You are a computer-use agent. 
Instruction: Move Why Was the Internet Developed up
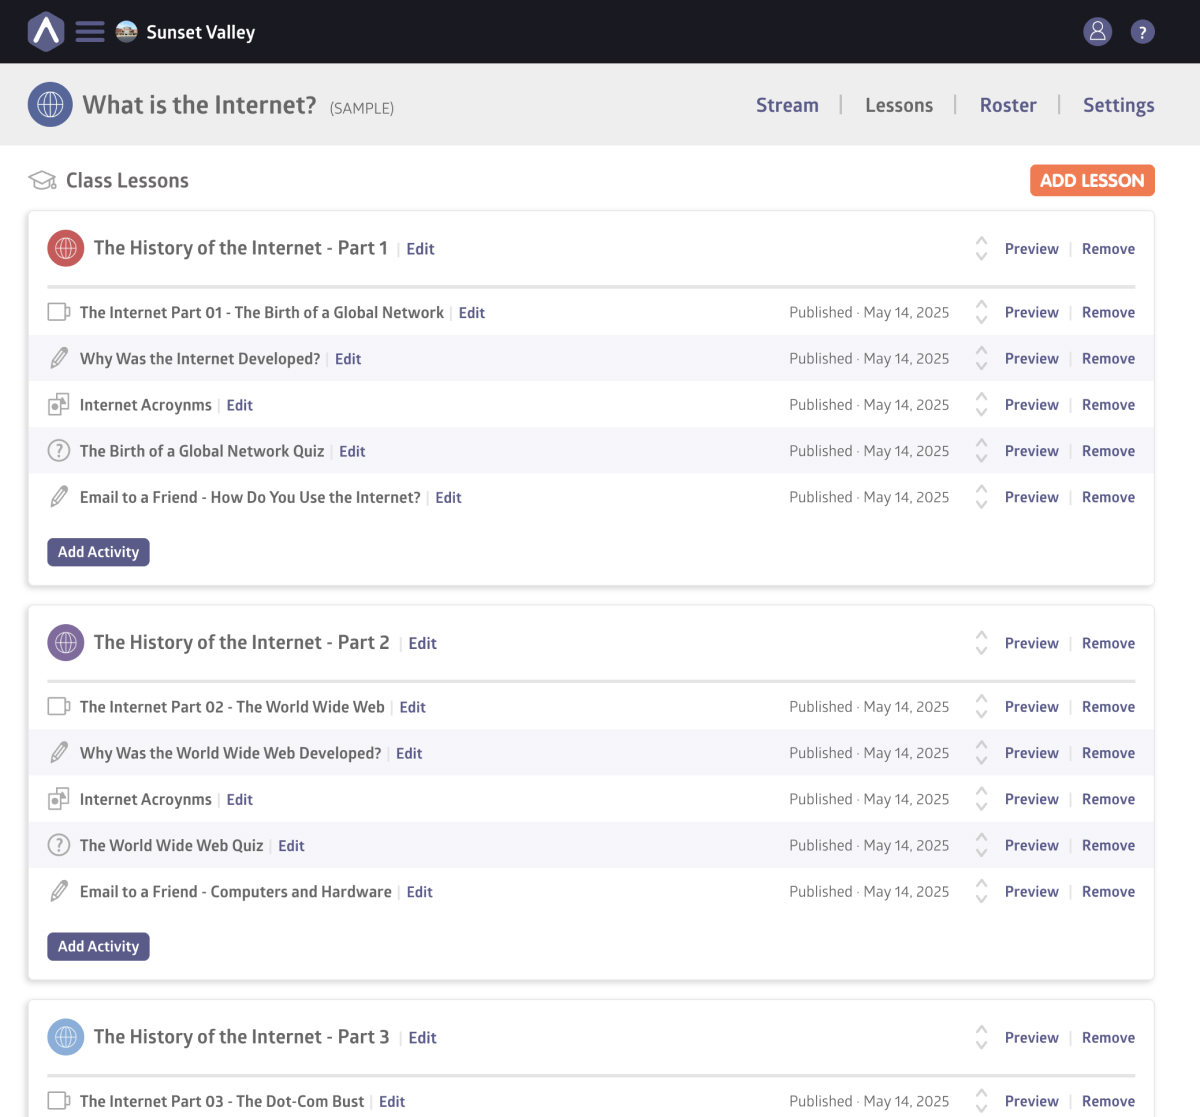(981, 352)
